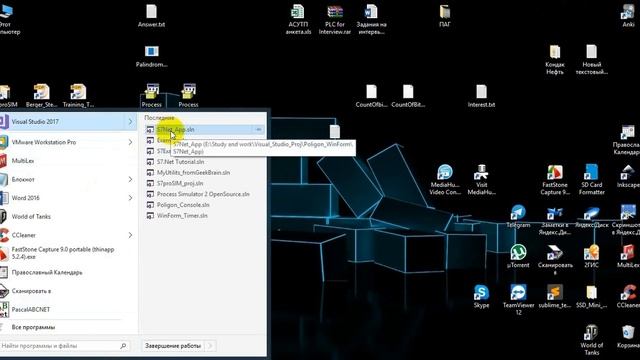Click the search magnifier icon in Start menu
The height and width of the screenshot is (360, 640).
[123, 346]
